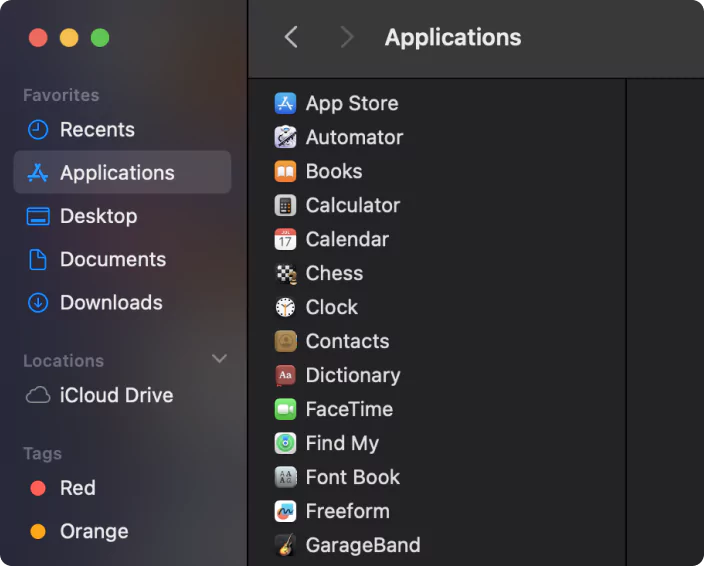Click the Tags section header
Viewport: 704px width, 566px height.
click(x=42, y=454)
